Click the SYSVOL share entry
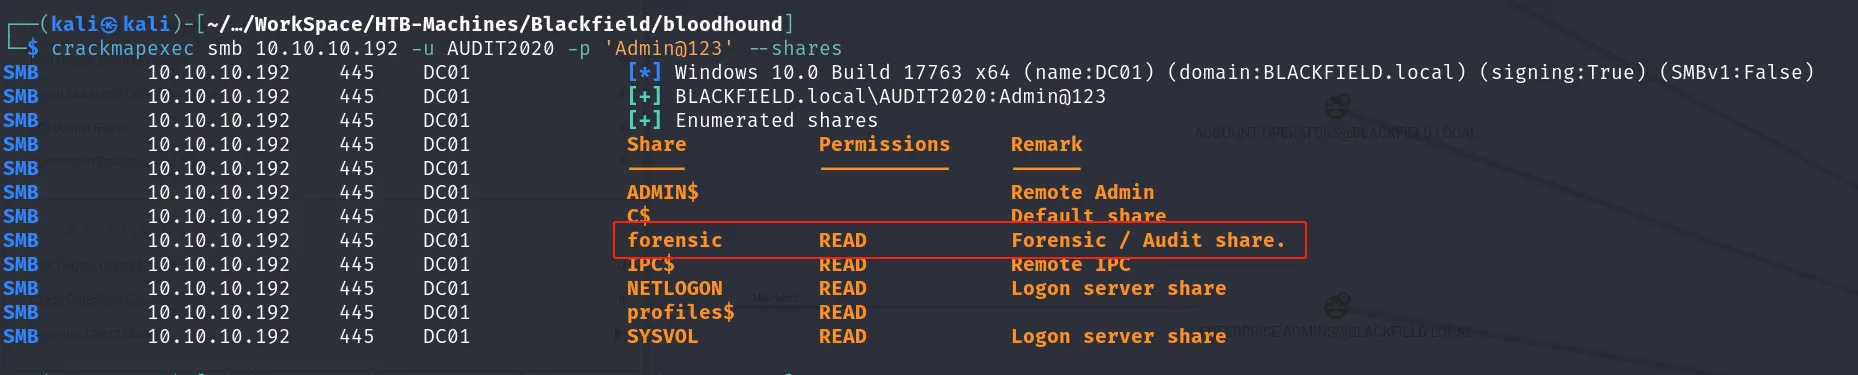The image size is (1858, 375). tap(662, 336)
